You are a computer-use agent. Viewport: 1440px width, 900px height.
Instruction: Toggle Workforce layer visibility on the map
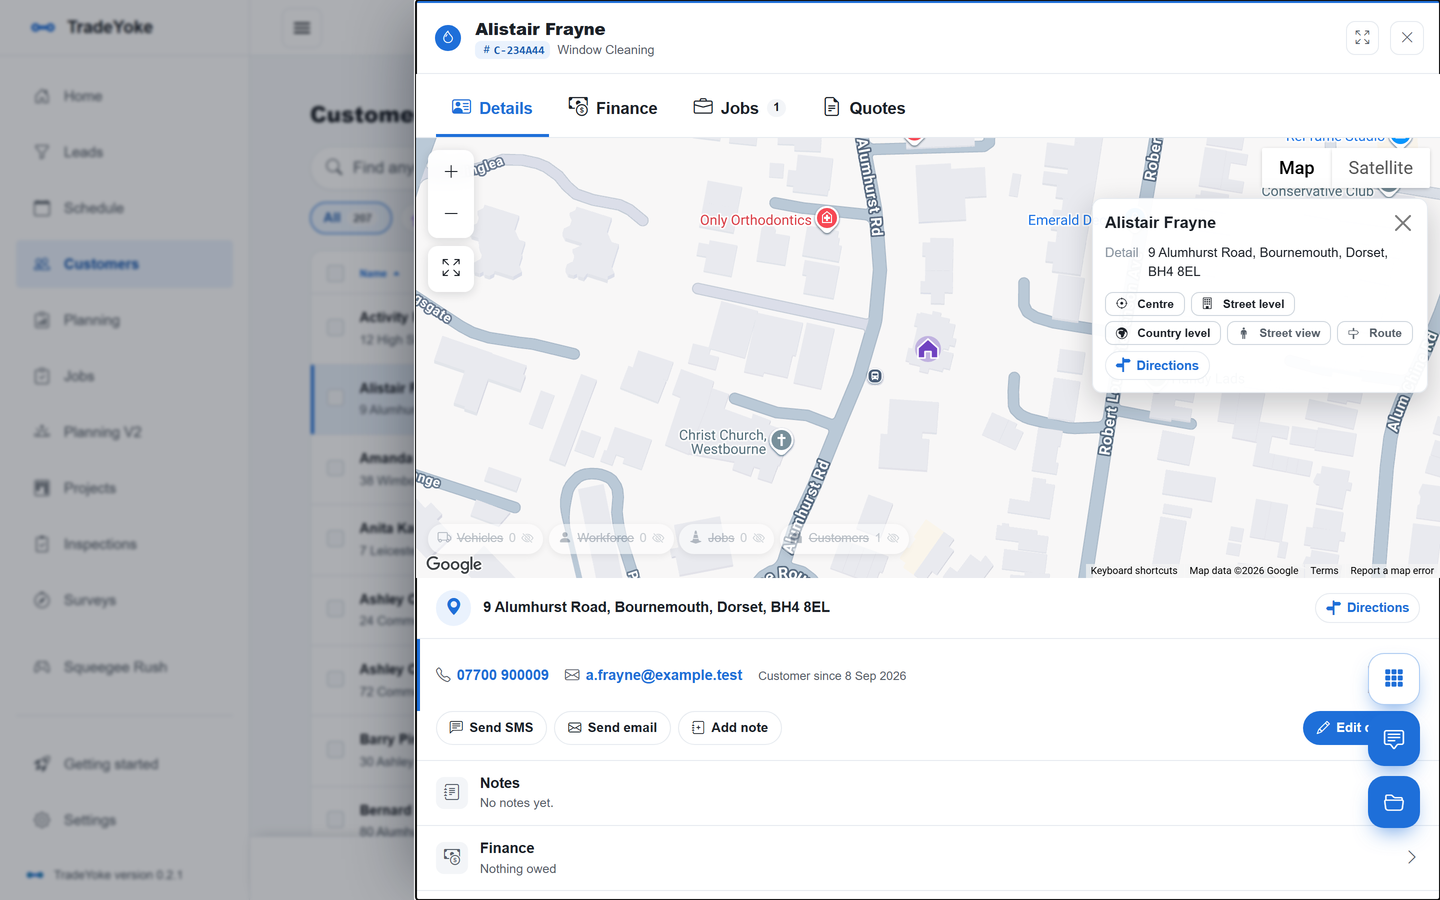click(611, 538)
